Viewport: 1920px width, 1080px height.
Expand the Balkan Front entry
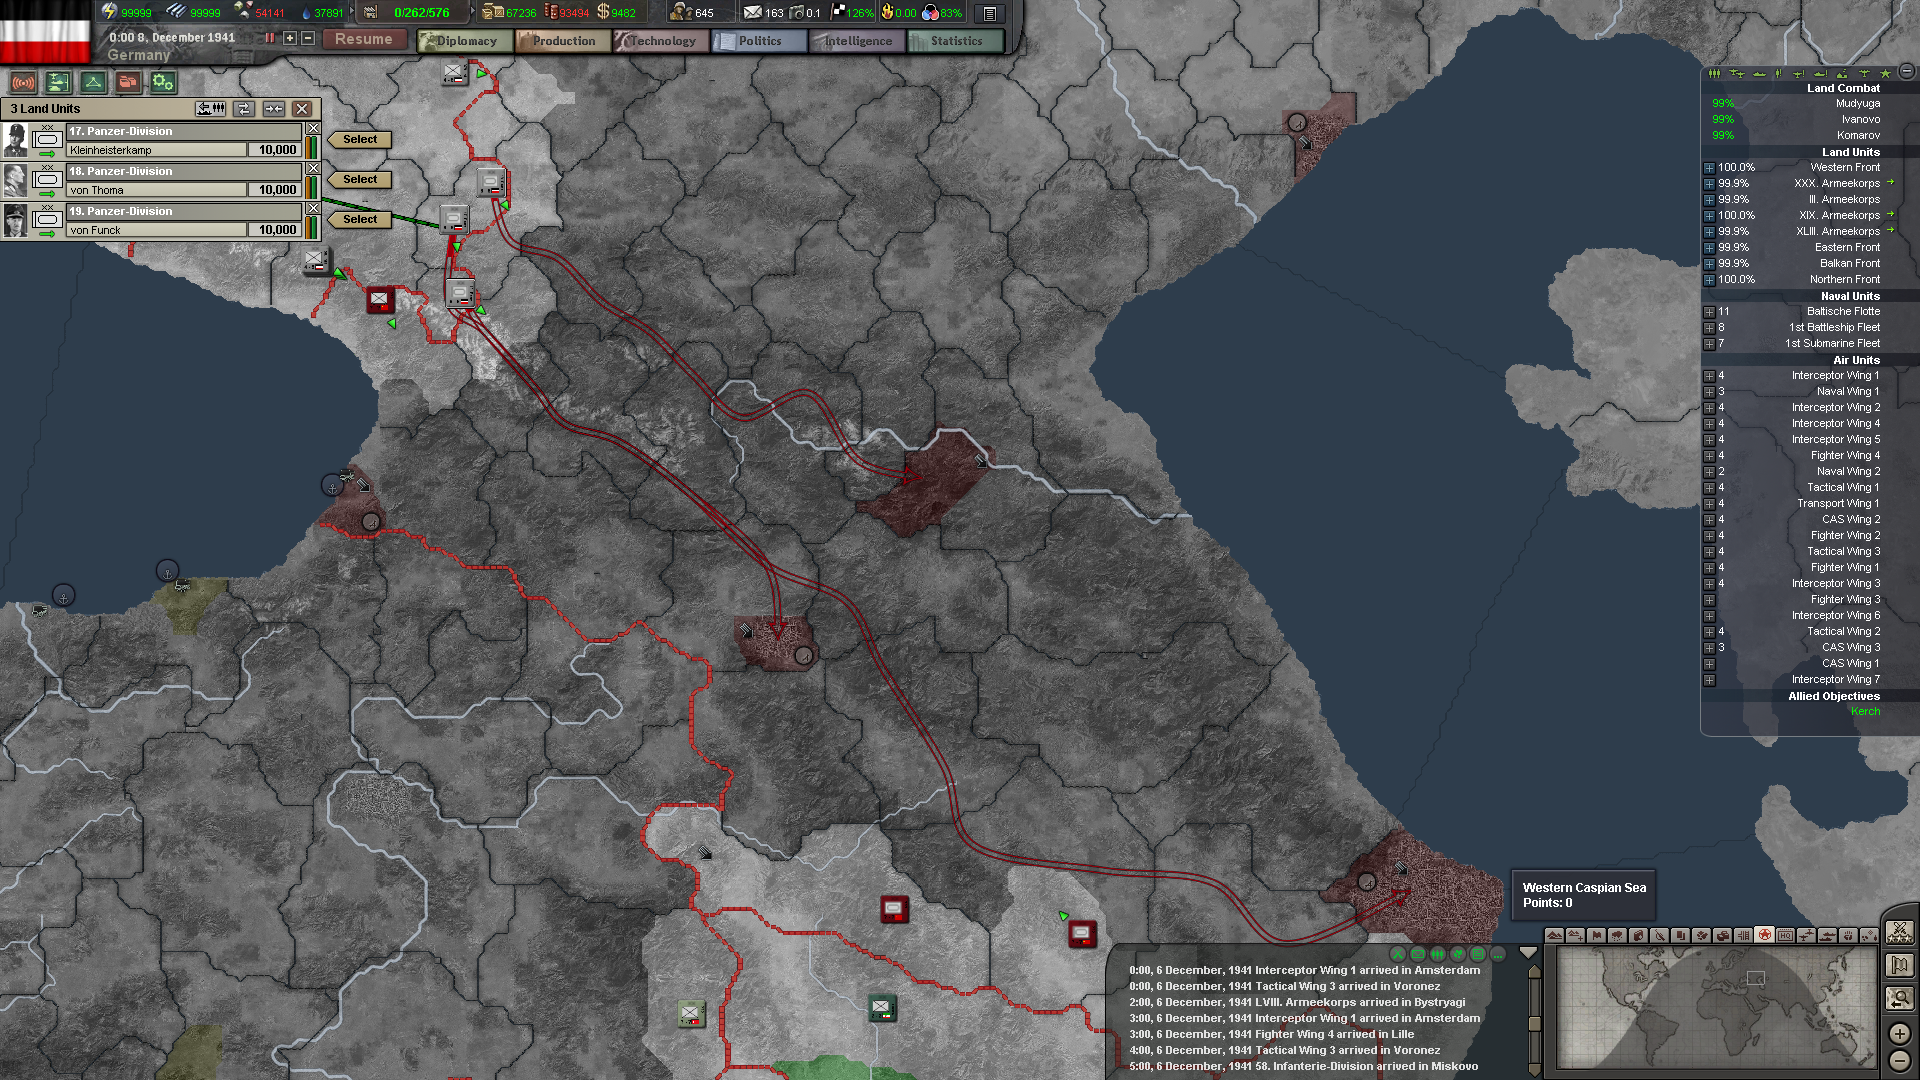coord(1709,264)
